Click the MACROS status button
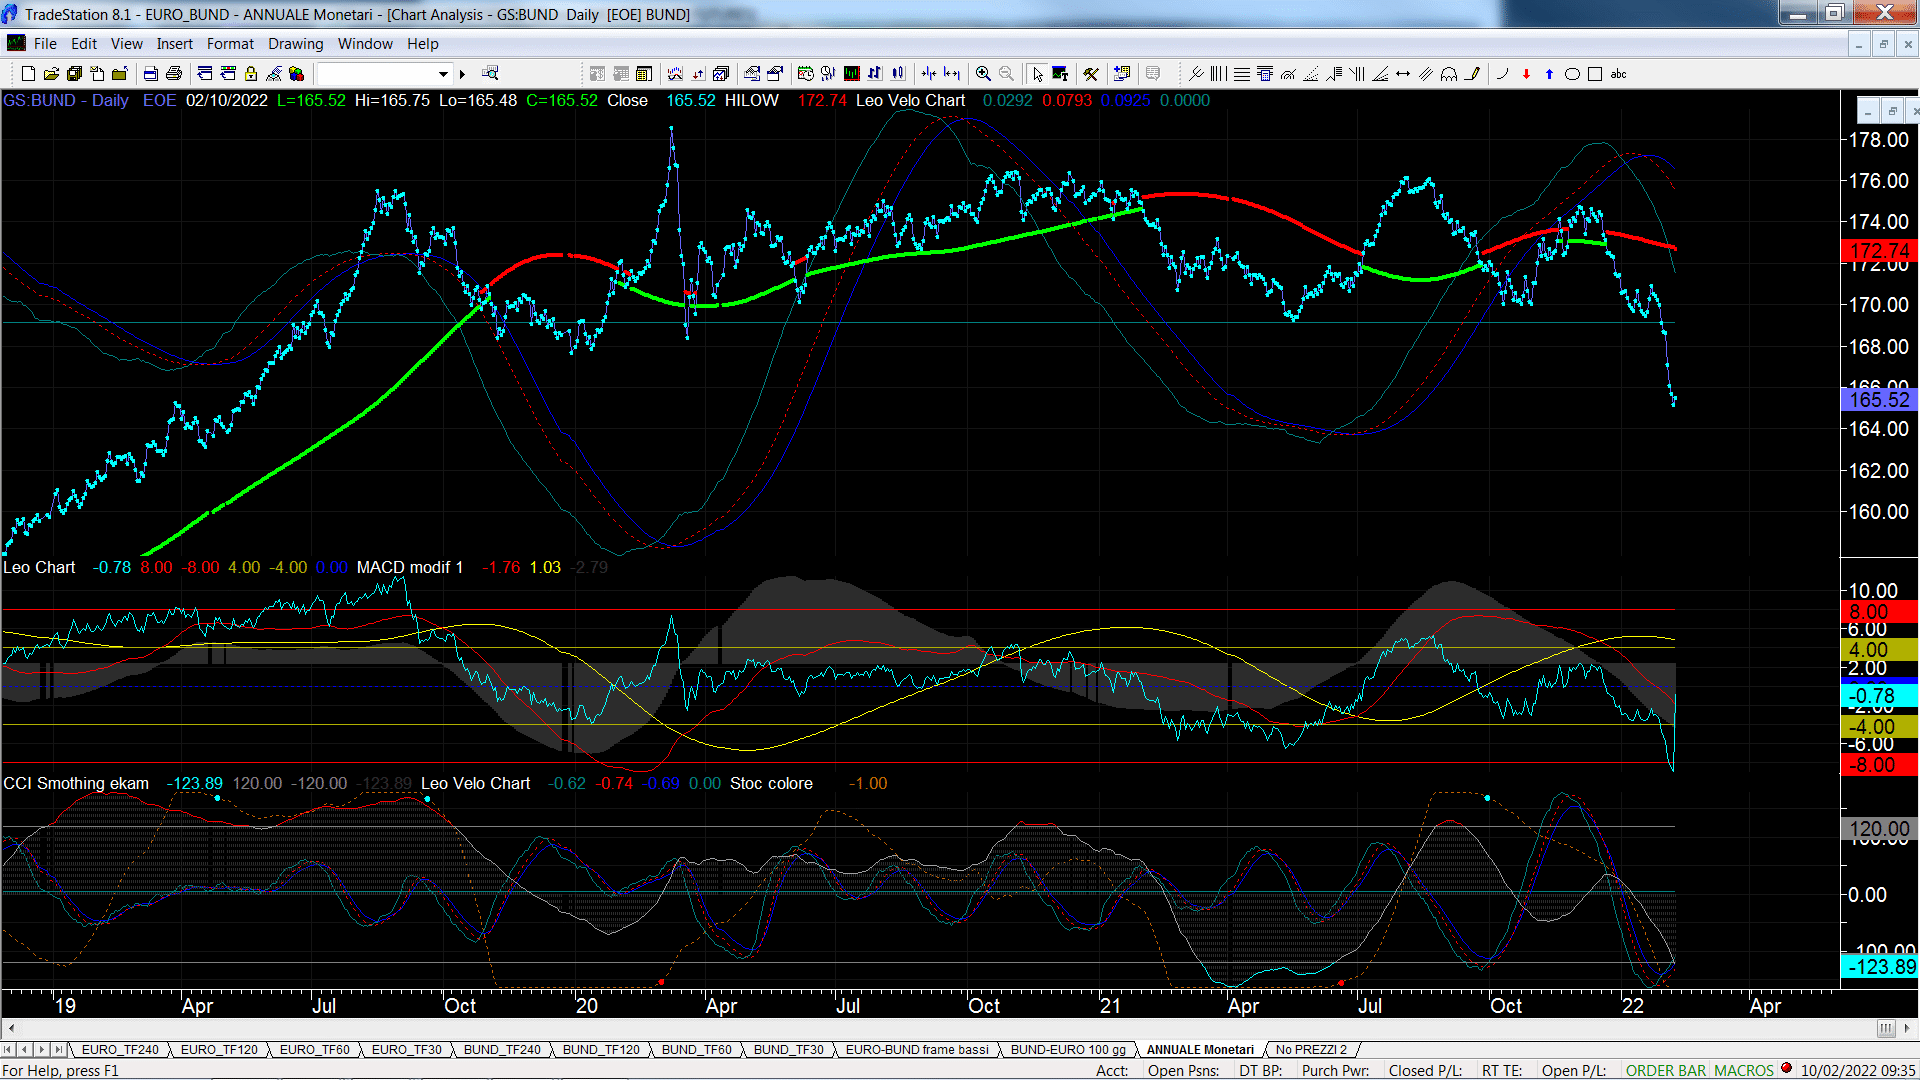 [1744, 1071]
